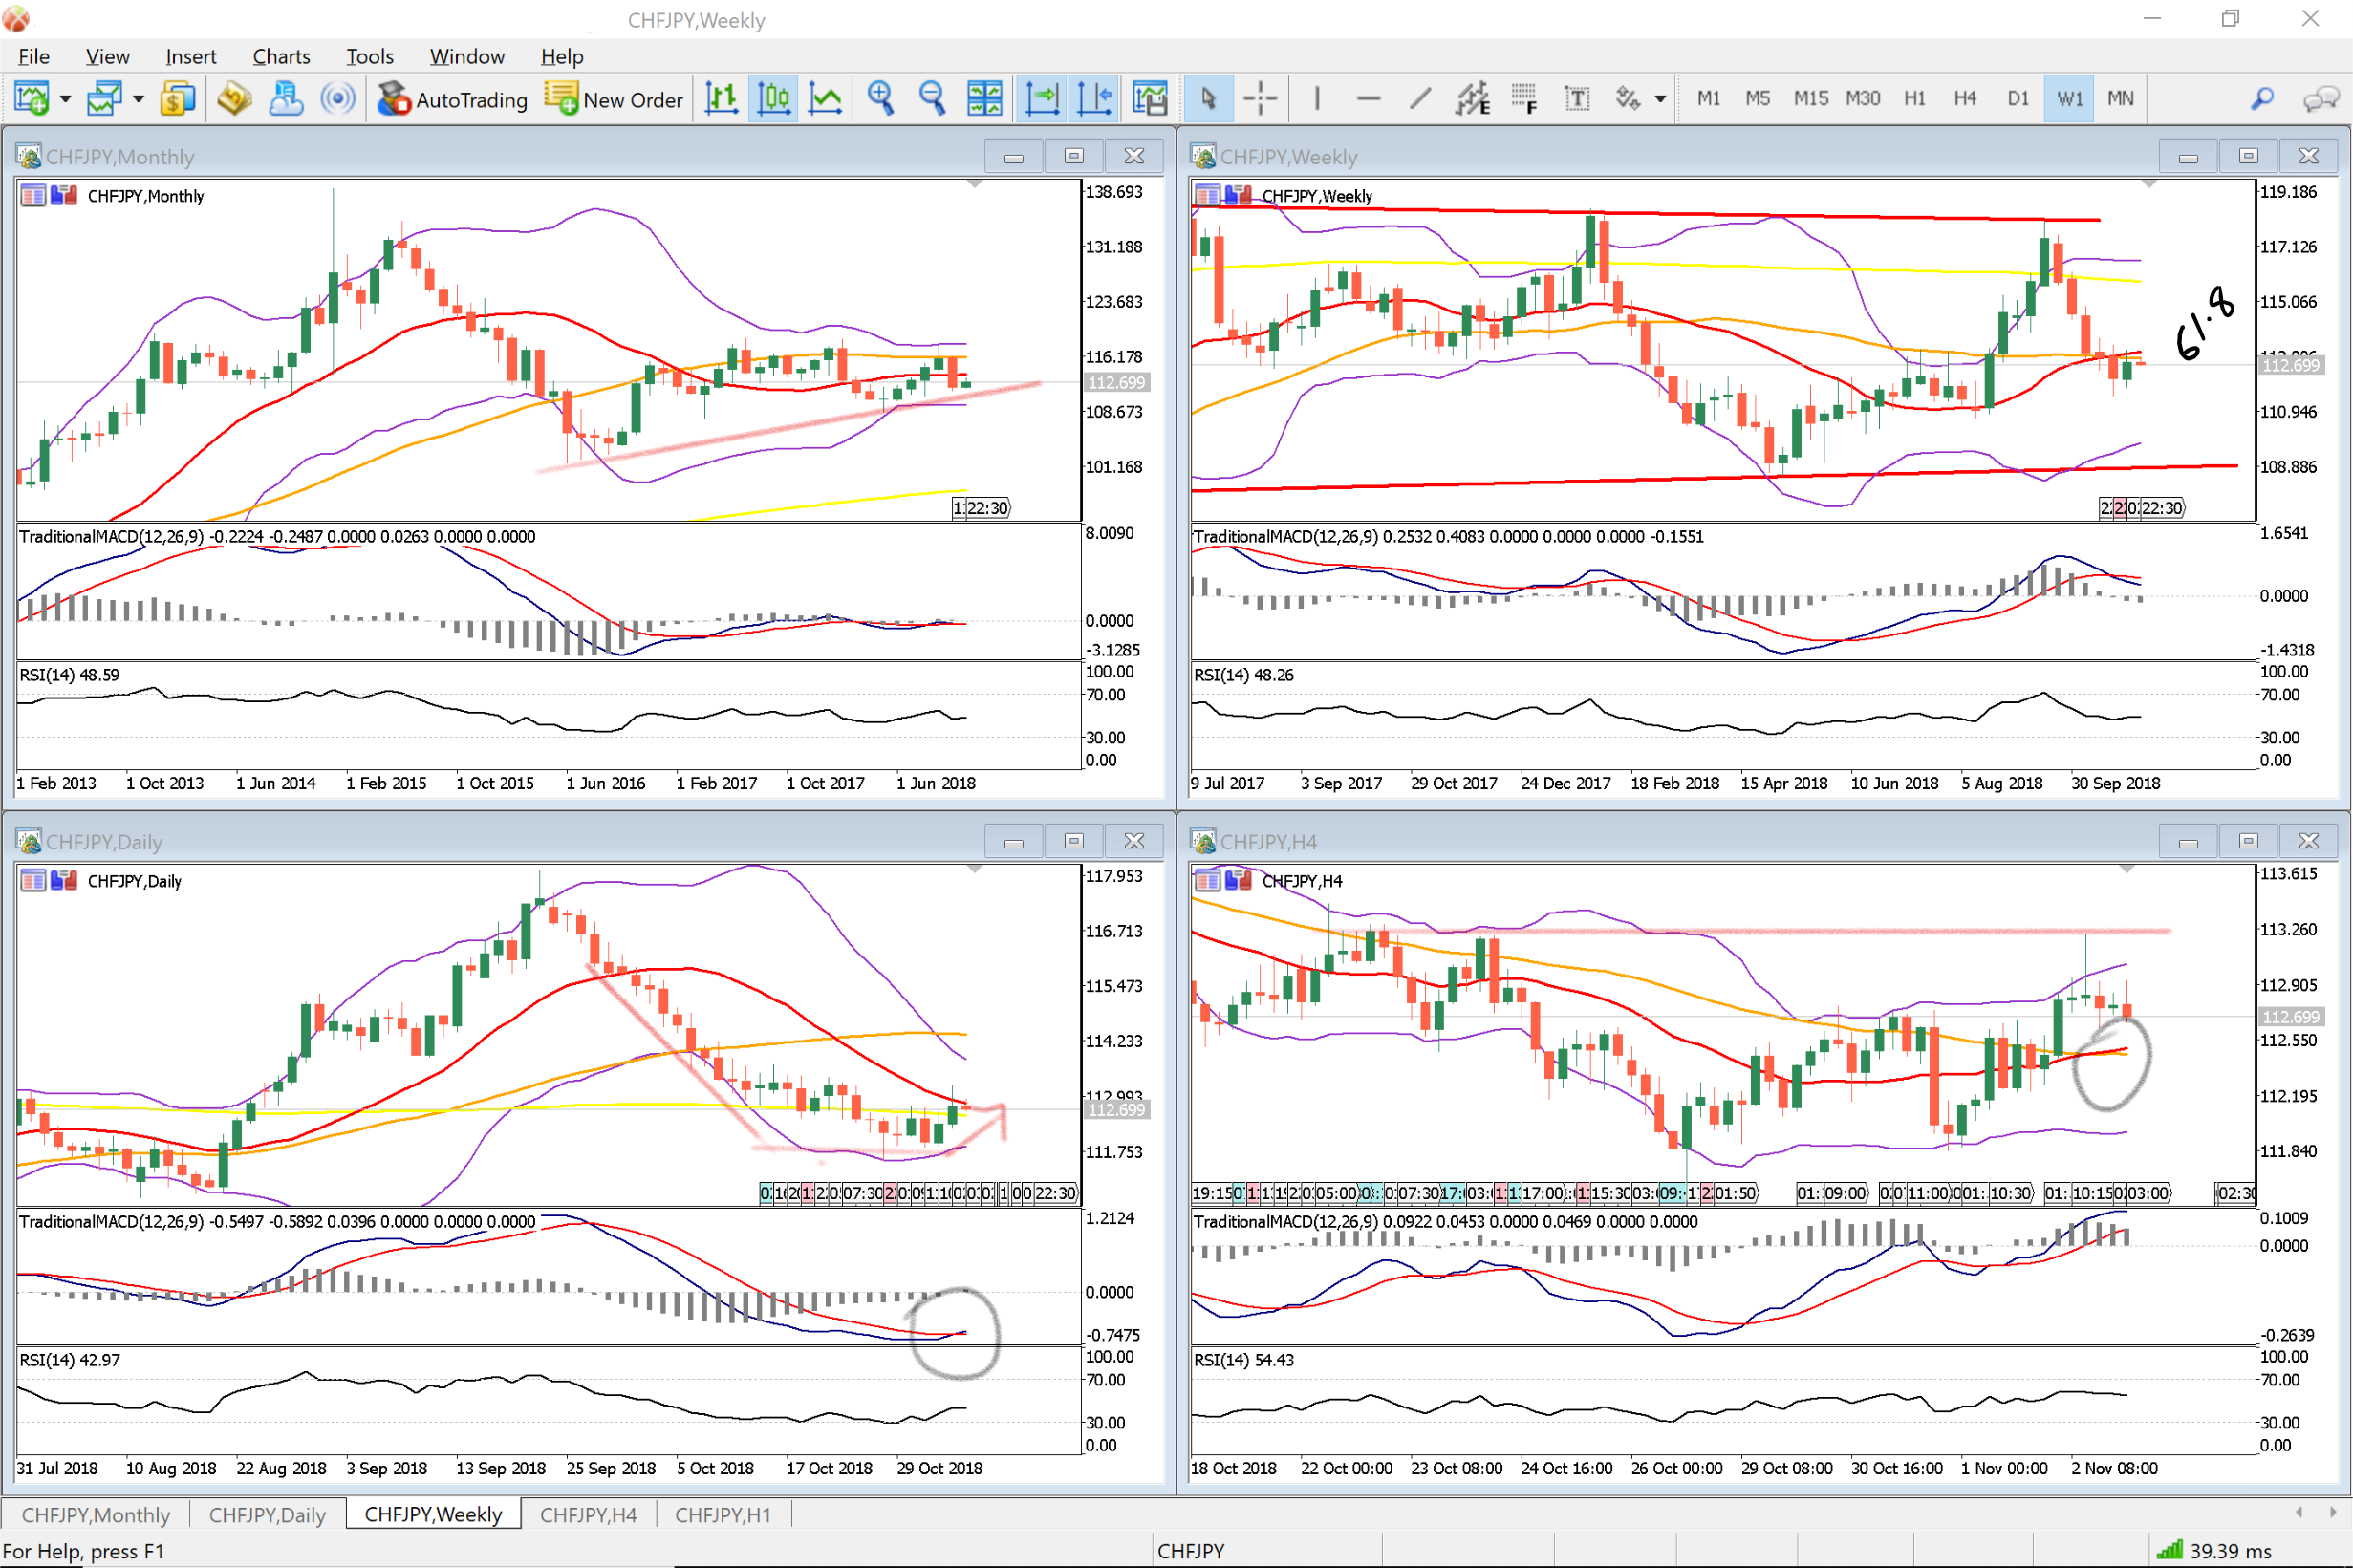Select the crosshair cursor tool
Image resolution: width=2353 pixels, height=1568 pixels.
click(x=1260, y=98)
